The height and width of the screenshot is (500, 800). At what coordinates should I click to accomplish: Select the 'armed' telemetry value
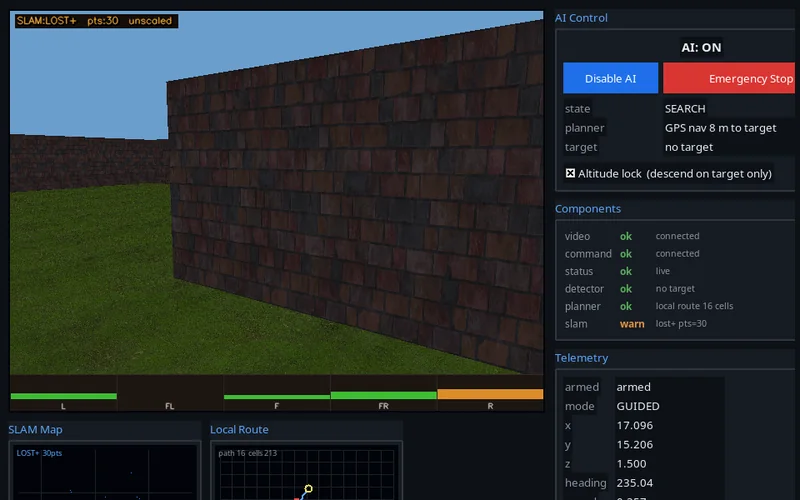pyautogui.click(x=633, y=387)
